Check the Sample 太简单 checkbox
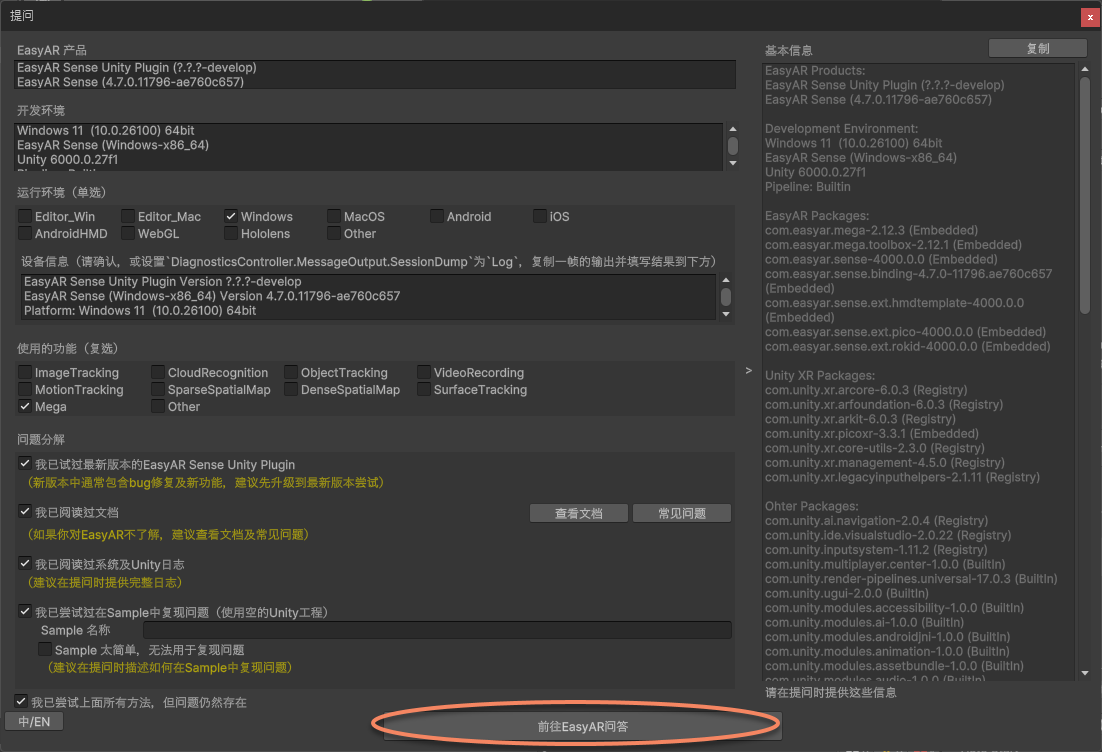1102x752 pixels. coord(44,649)
